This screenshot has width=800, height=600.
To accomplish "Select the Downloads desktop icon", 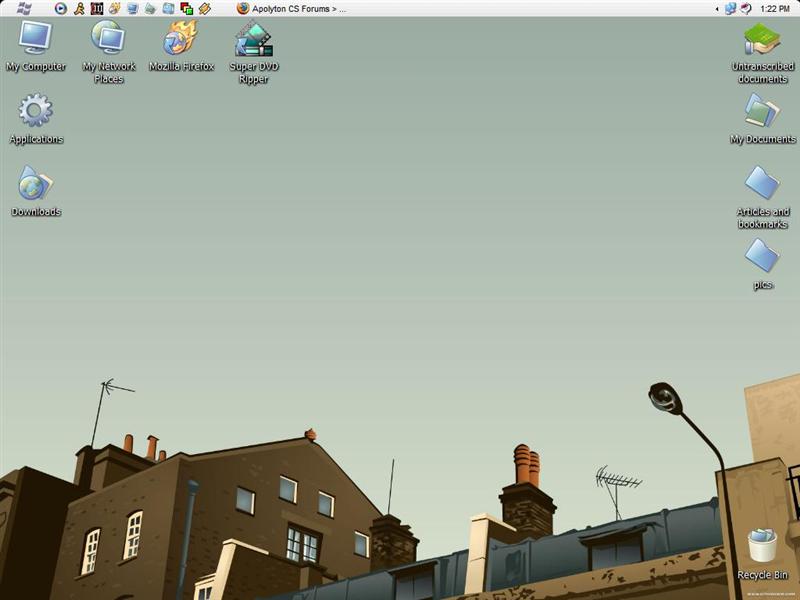I will (36, 185).
